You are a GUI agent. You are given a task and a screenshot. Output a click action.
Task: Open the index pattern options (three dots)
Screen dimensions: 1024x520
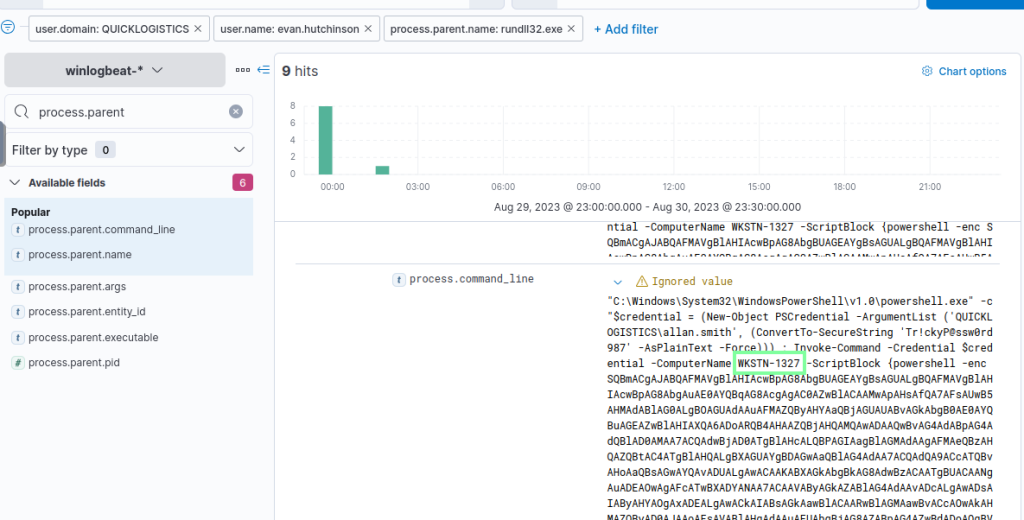(243, 70)
